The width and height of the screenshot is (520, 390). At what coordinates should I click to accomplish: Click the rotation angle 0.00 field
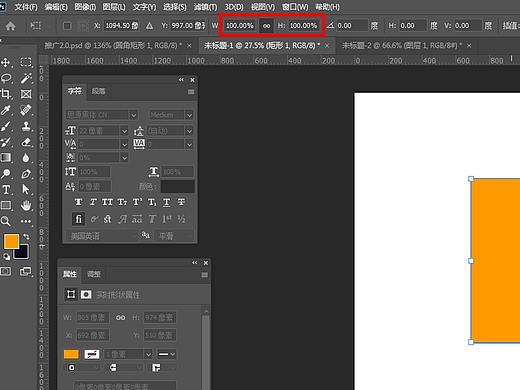click(x=352, y=26)
